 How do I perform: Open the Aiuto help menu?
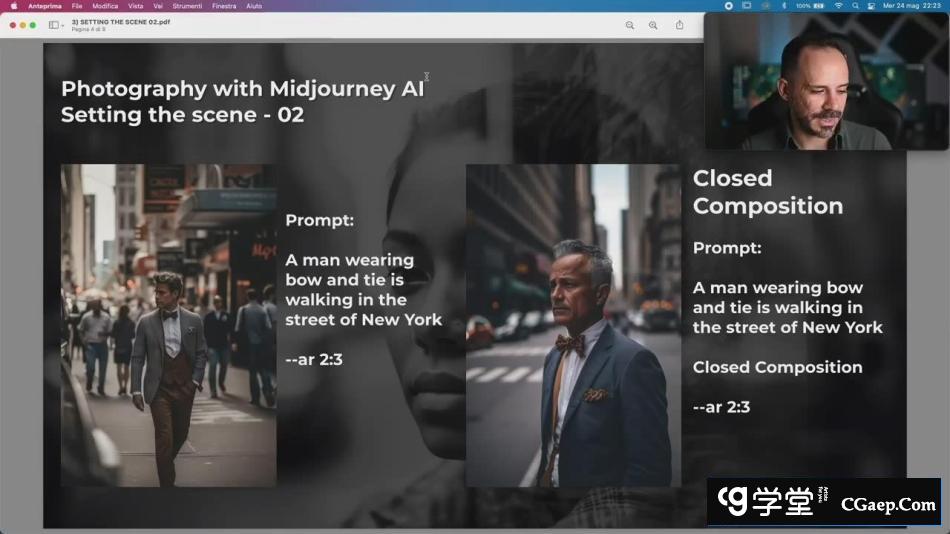254,6
